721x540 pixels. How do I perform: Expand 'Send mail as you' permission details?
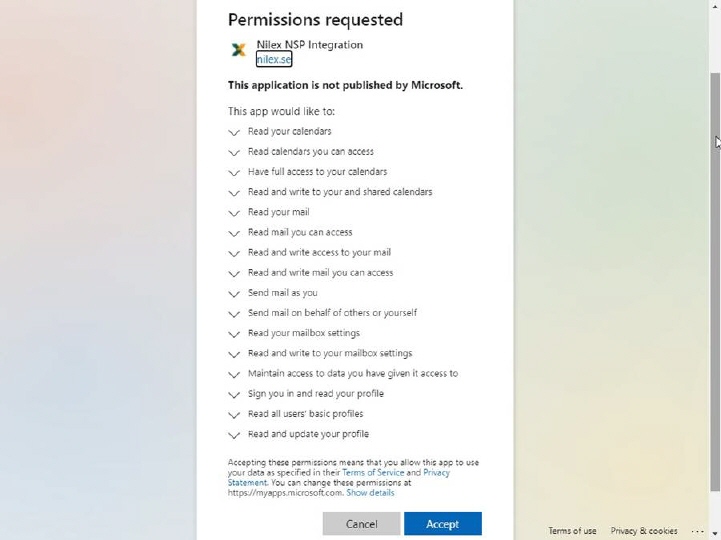pos(234,293)
